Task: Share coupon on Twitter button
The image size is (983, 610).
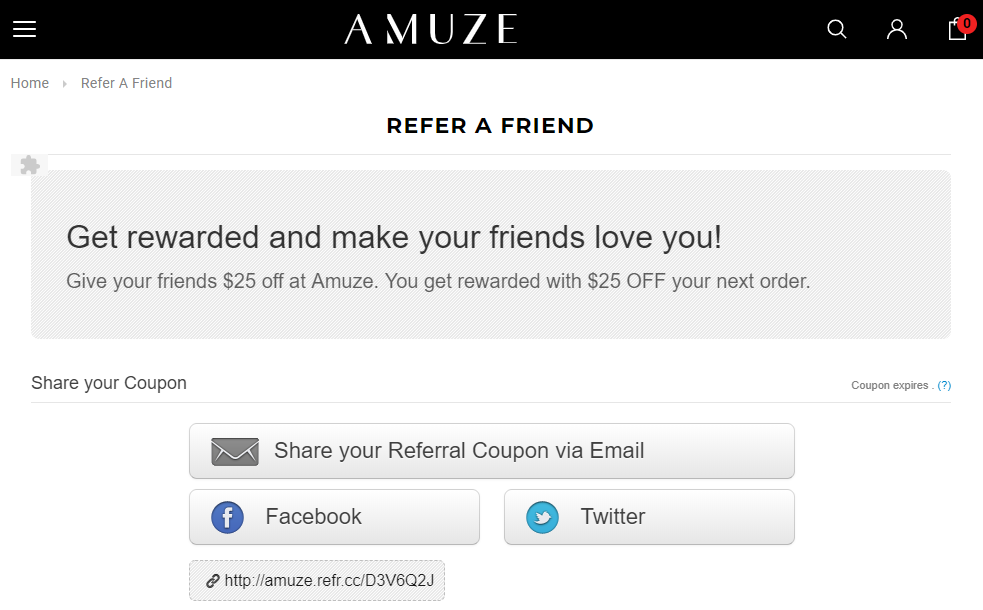Action: pyautogui.click(x=649, y=517)
